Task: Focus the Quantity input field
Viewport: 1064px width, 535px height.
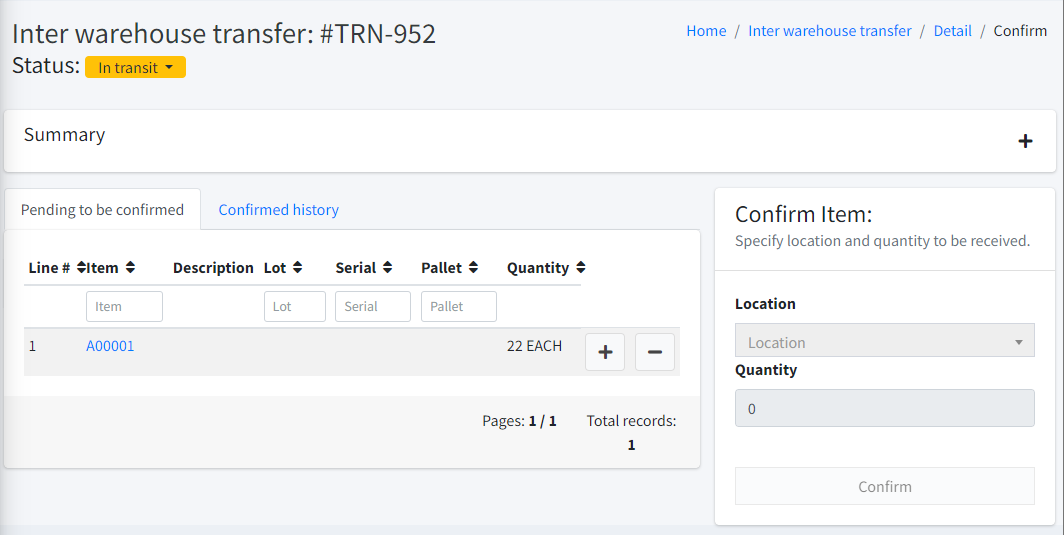Action: click(884, 408)
